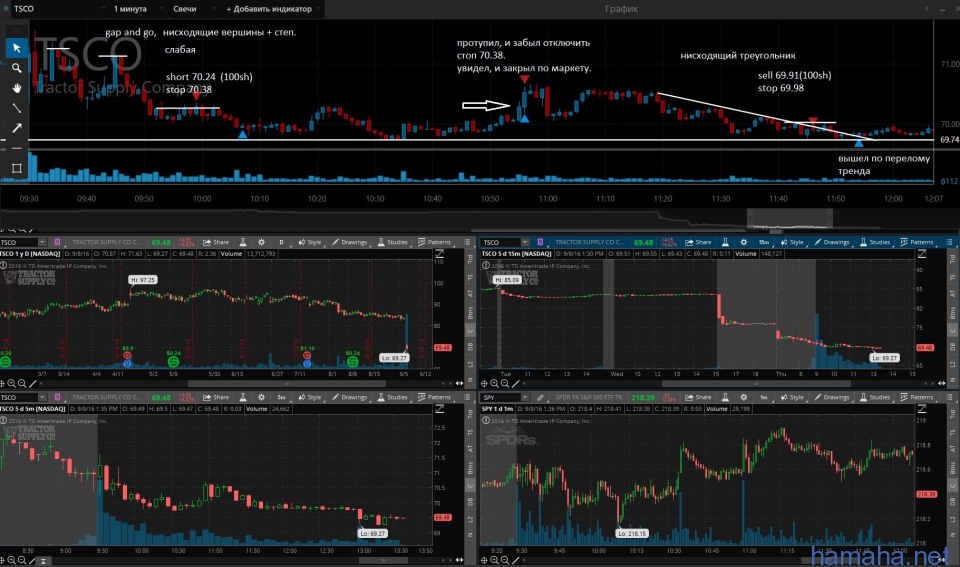Click chart scale icon at top-right of daily chart
The width and height of the screenshot is (960, 567).
(440, 254)
